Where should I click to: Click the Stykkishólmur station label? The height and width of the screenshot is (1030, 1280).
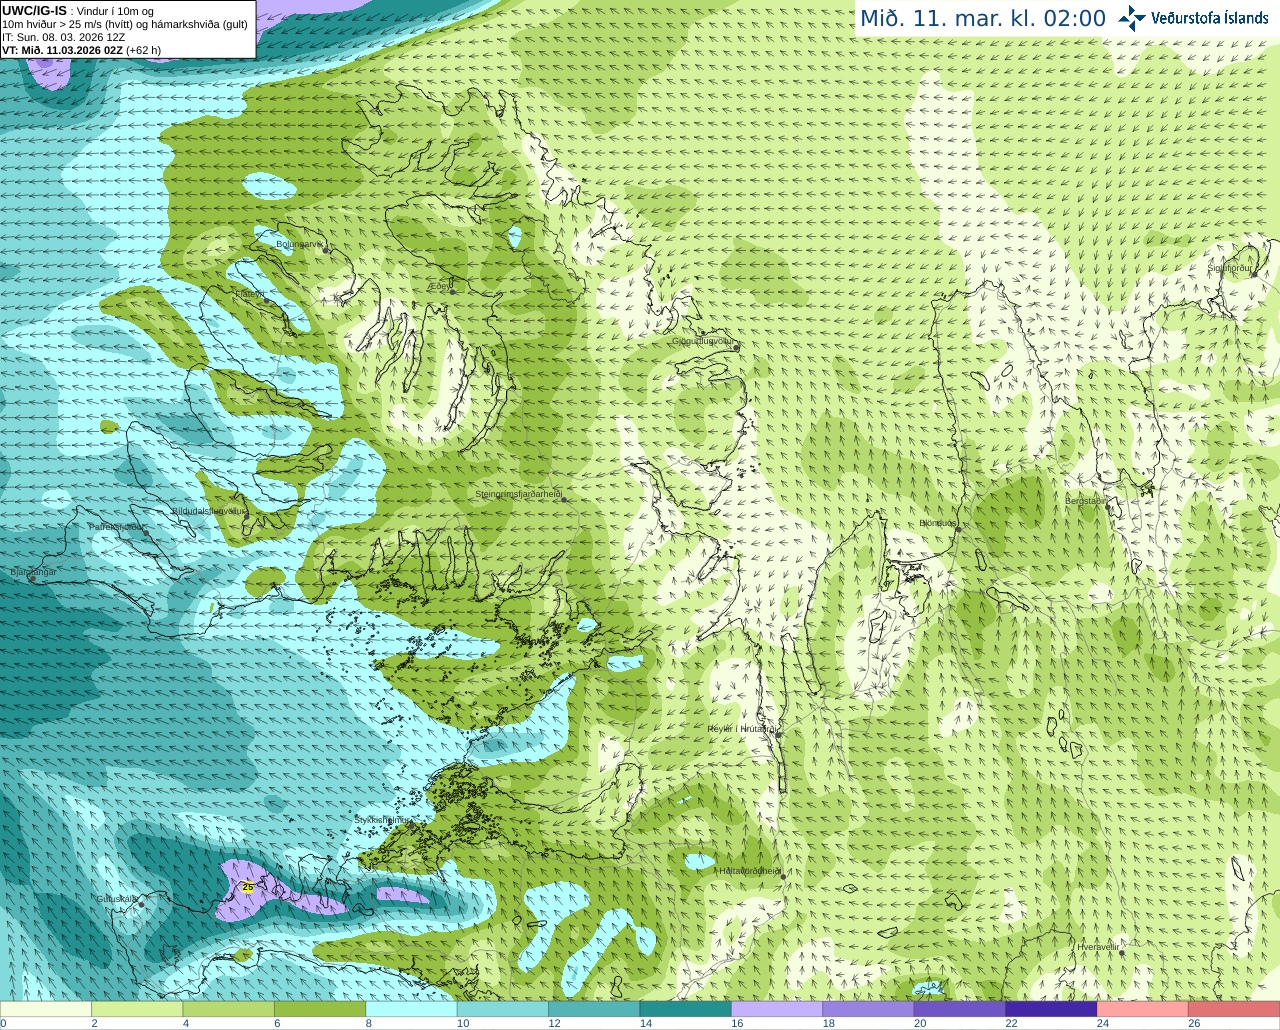point(382,820)
